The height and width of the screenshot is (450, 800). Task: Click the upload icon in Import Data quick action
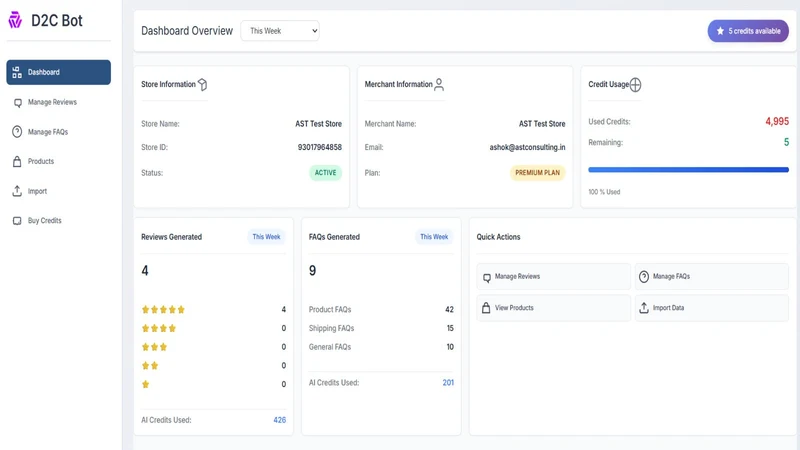pos(644,308)
